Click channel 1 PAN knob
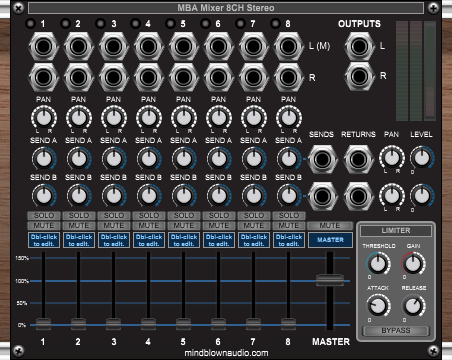The image size is (452, 360). (x=44, y=118)
